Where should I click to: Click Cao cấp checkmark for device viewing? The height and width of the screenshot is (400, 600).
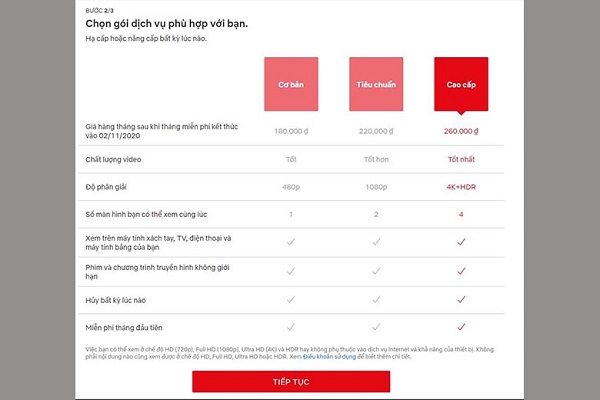click(461, 242)
